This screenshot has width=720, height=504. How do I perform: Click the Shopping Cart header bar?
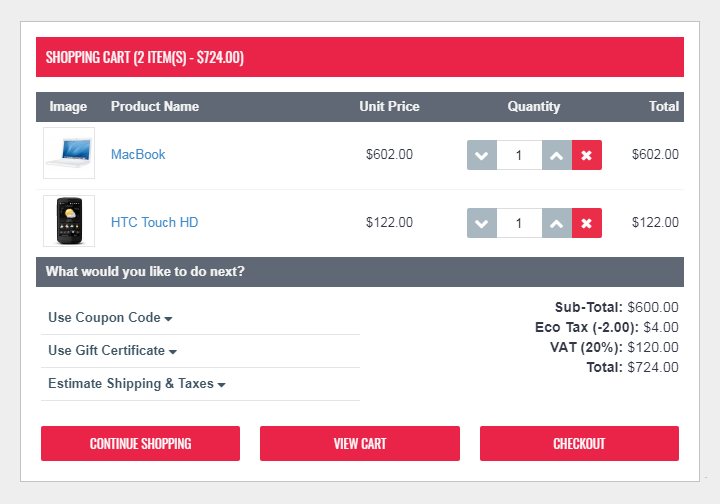click(x=360, y=57)
